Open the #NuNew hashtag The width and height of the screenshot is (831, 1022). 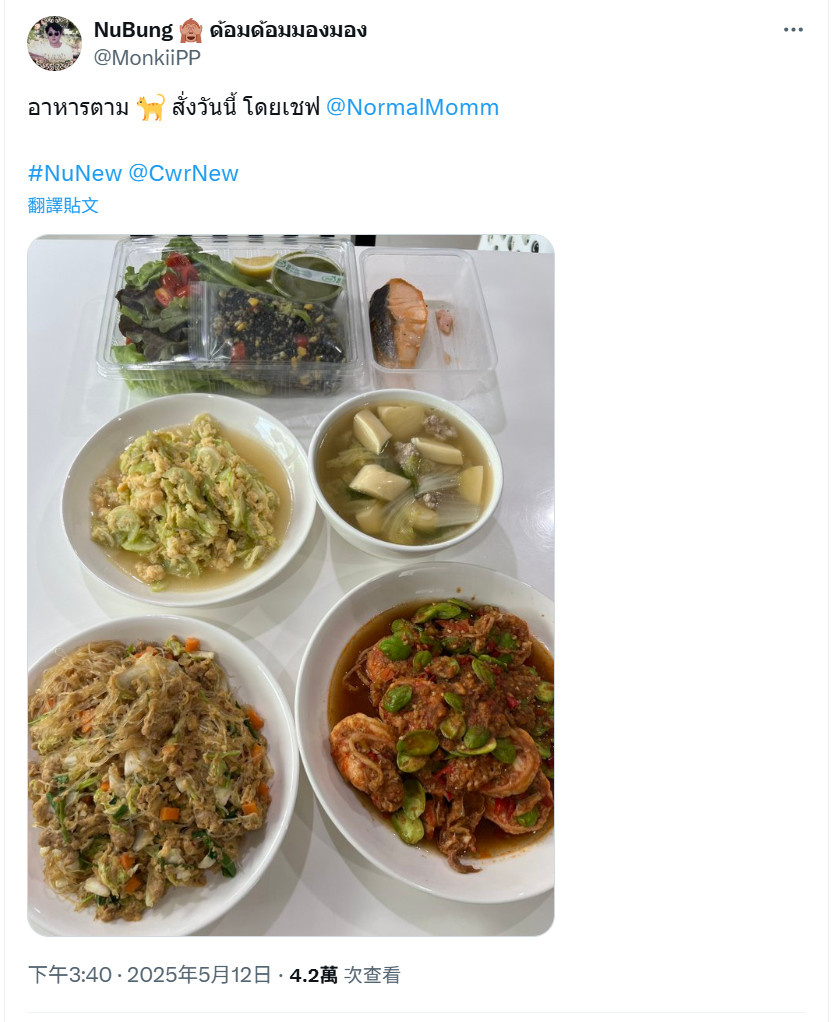pyautogui.click(x=74, y=173)
